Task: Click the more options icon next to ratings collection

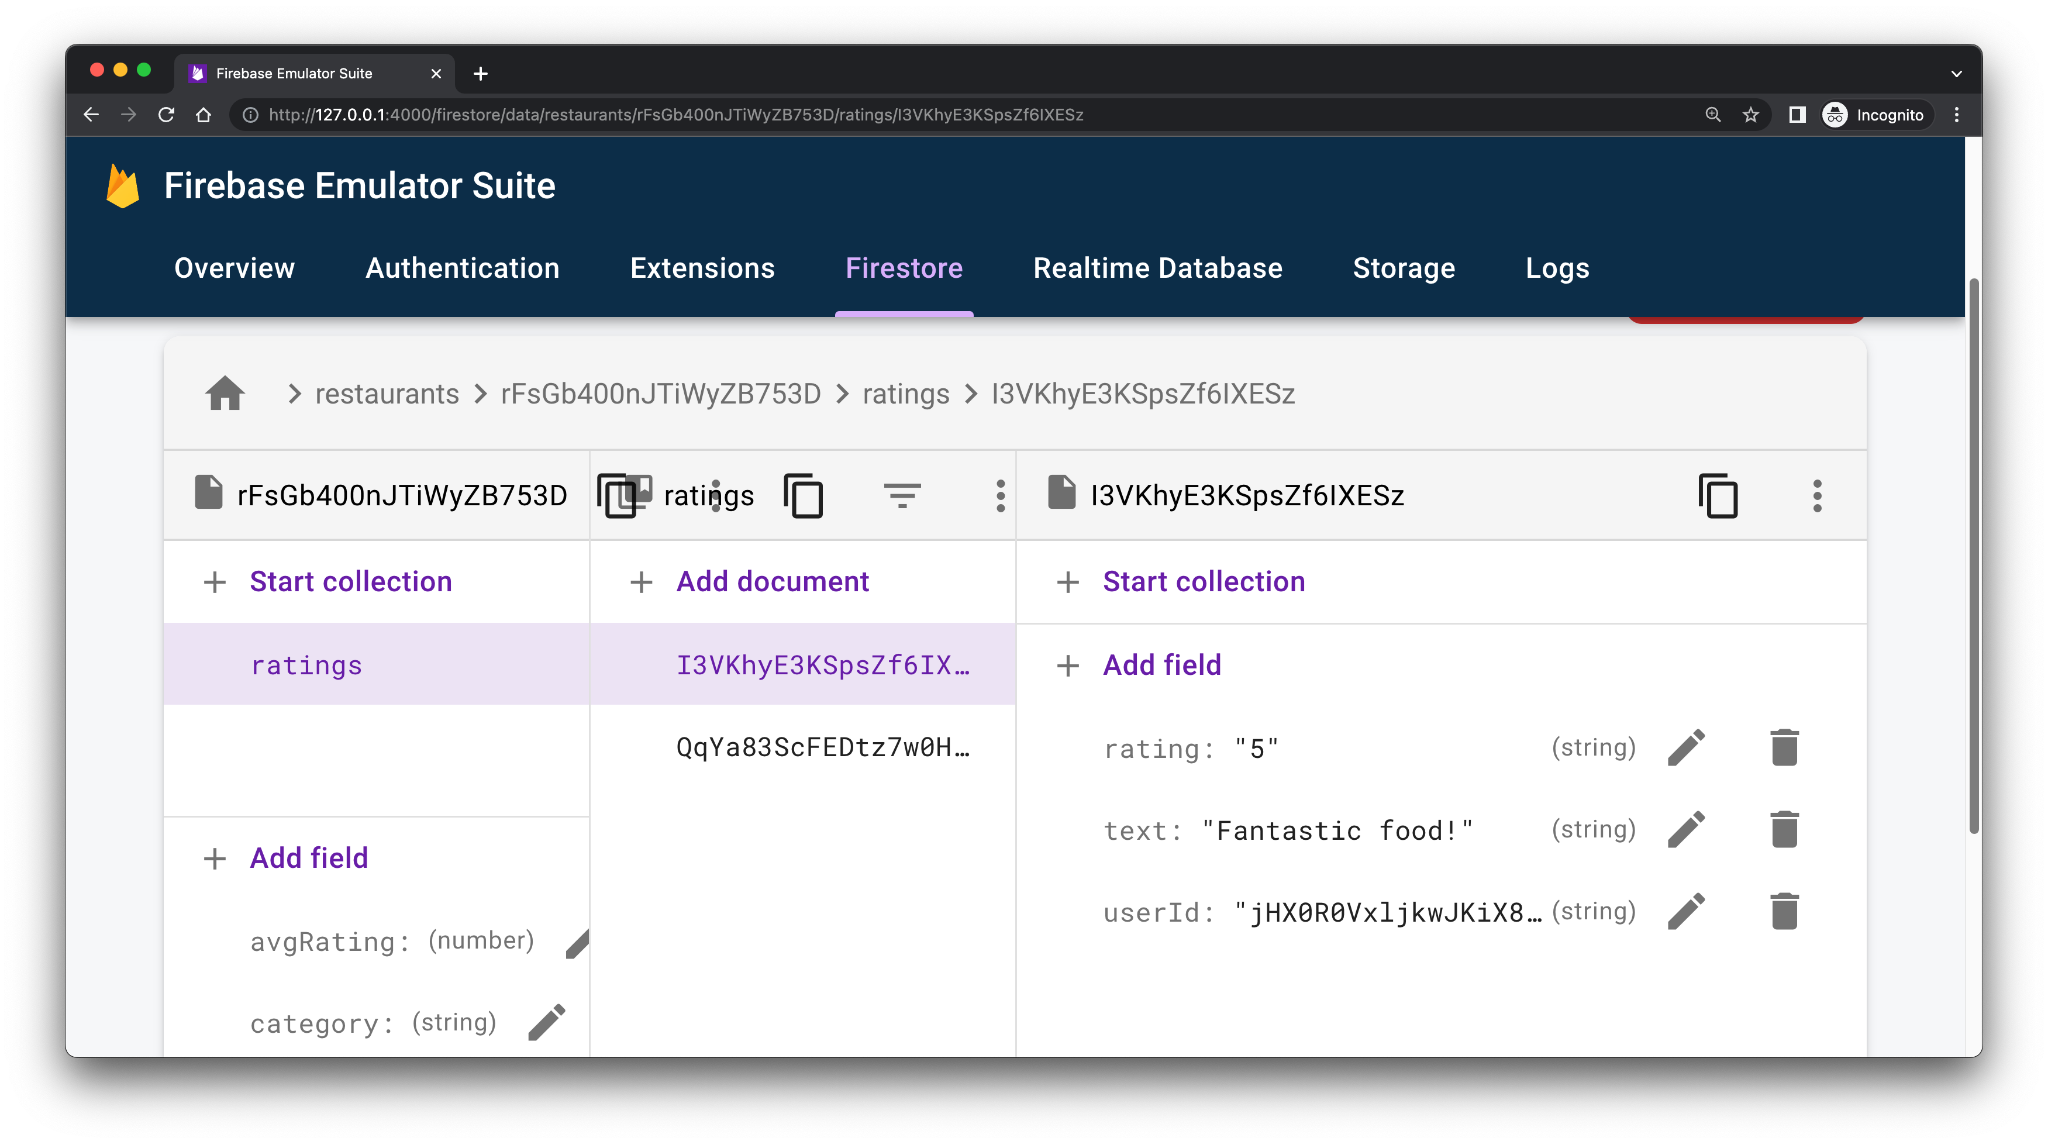Action: click(x=999, y=495)
